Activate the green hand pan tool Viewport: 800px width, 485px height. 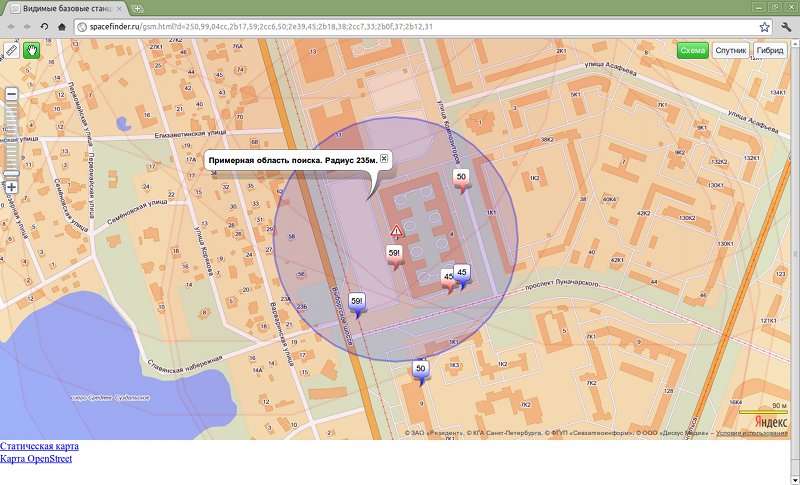[x=31, y=50]
